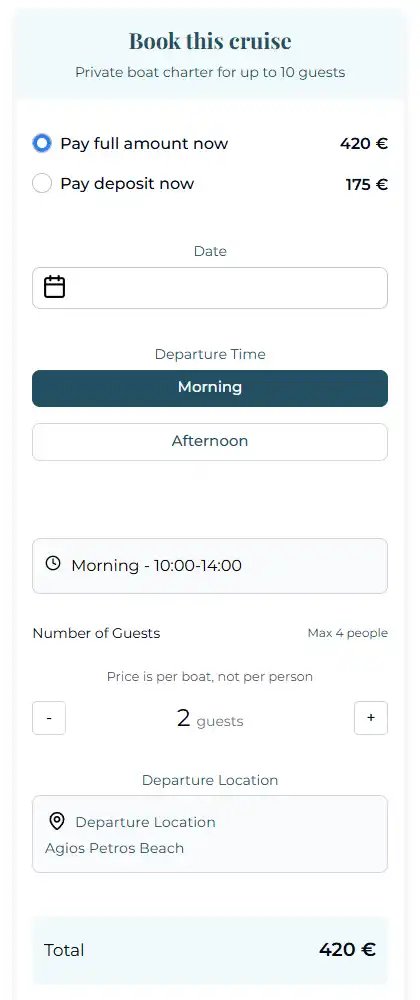This screenshot has height=1000, width=420.
Task: Select Pay deposit now radio button
Action: 42,184
